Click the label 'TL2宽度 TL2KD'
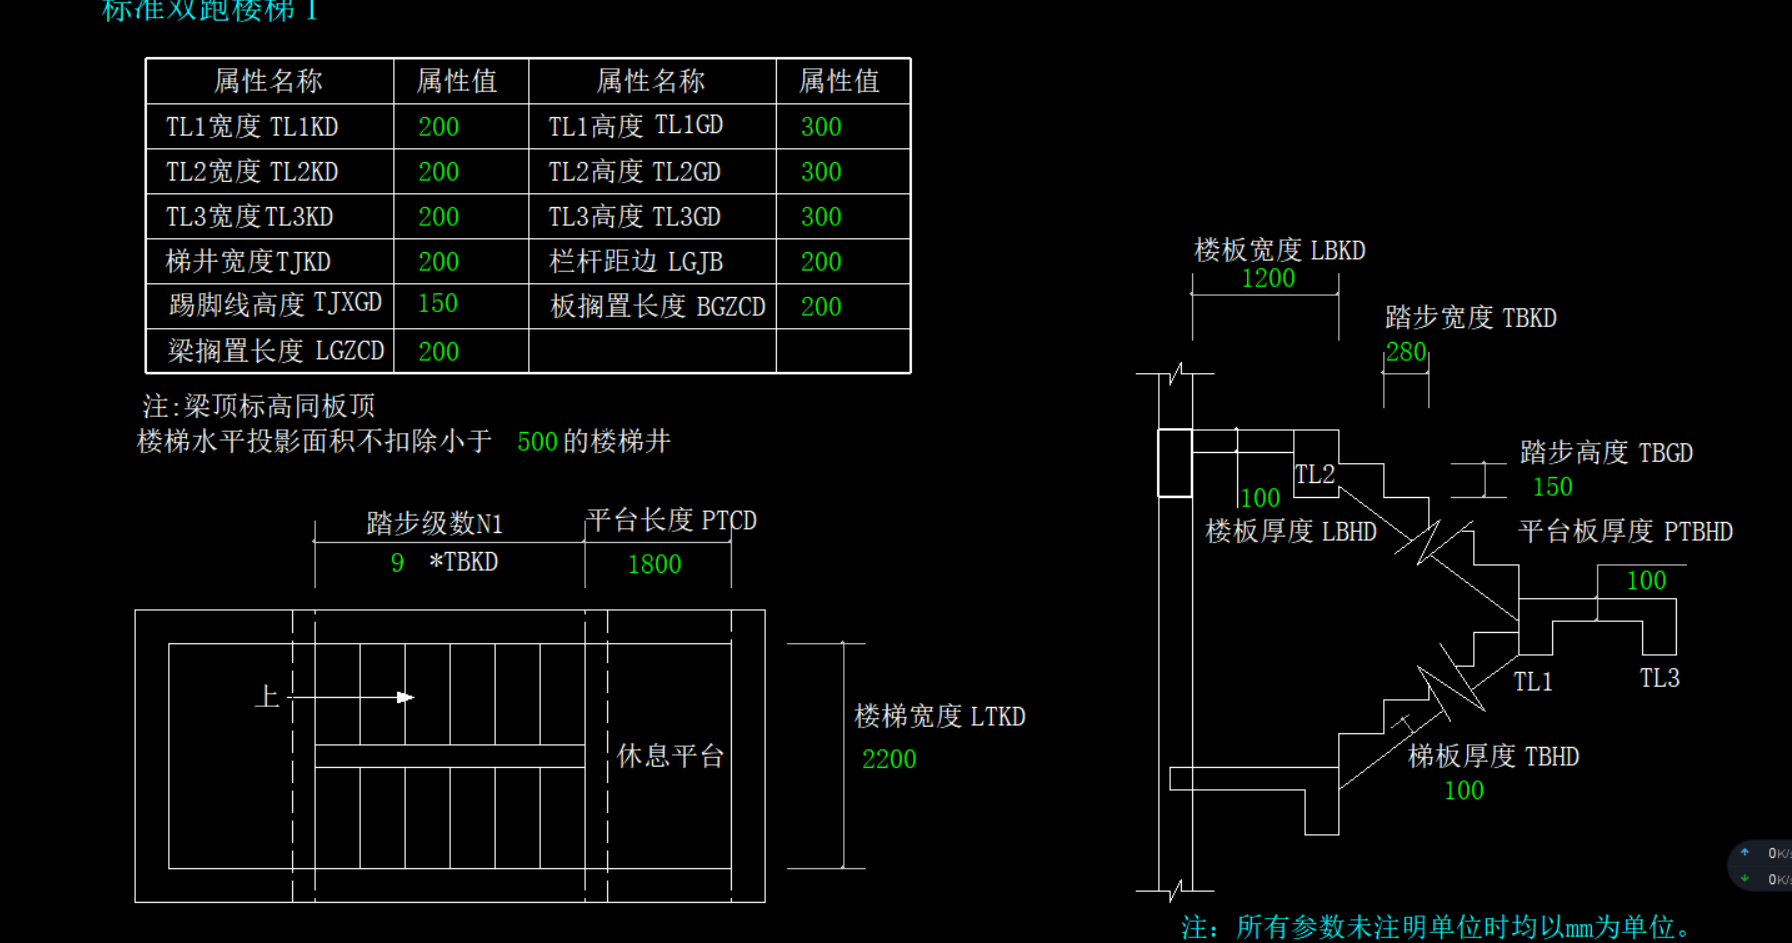This screenshot has height=943, width=1792. coord(252,172)
